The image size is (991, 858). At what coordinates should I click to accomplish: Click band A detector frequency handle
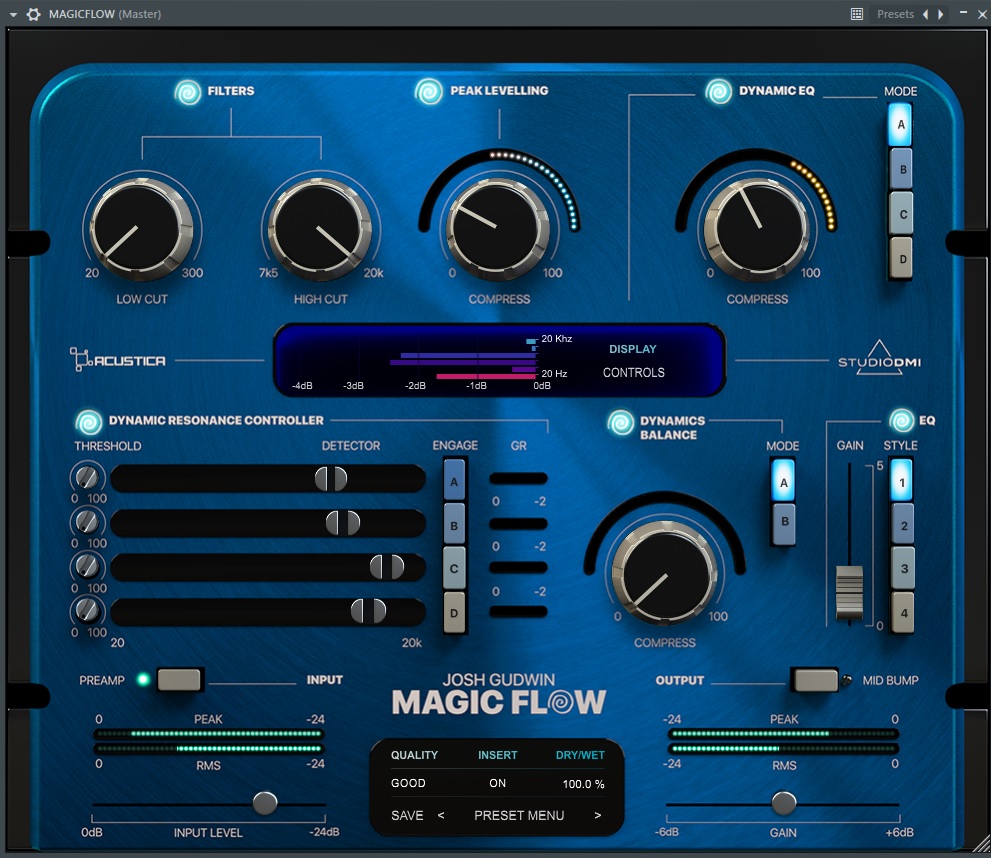331,479
